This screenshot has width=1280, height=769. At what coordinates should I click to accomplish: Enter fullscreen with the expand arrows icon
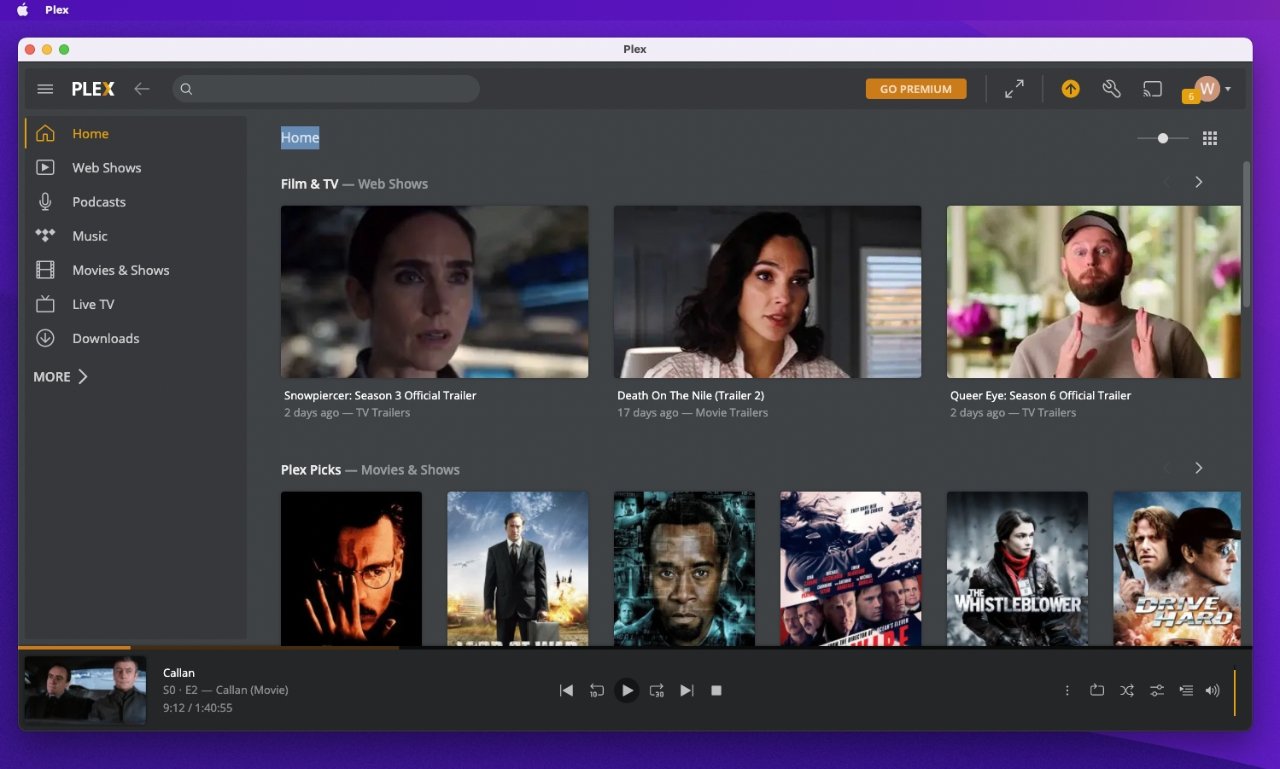[1014, 89]
